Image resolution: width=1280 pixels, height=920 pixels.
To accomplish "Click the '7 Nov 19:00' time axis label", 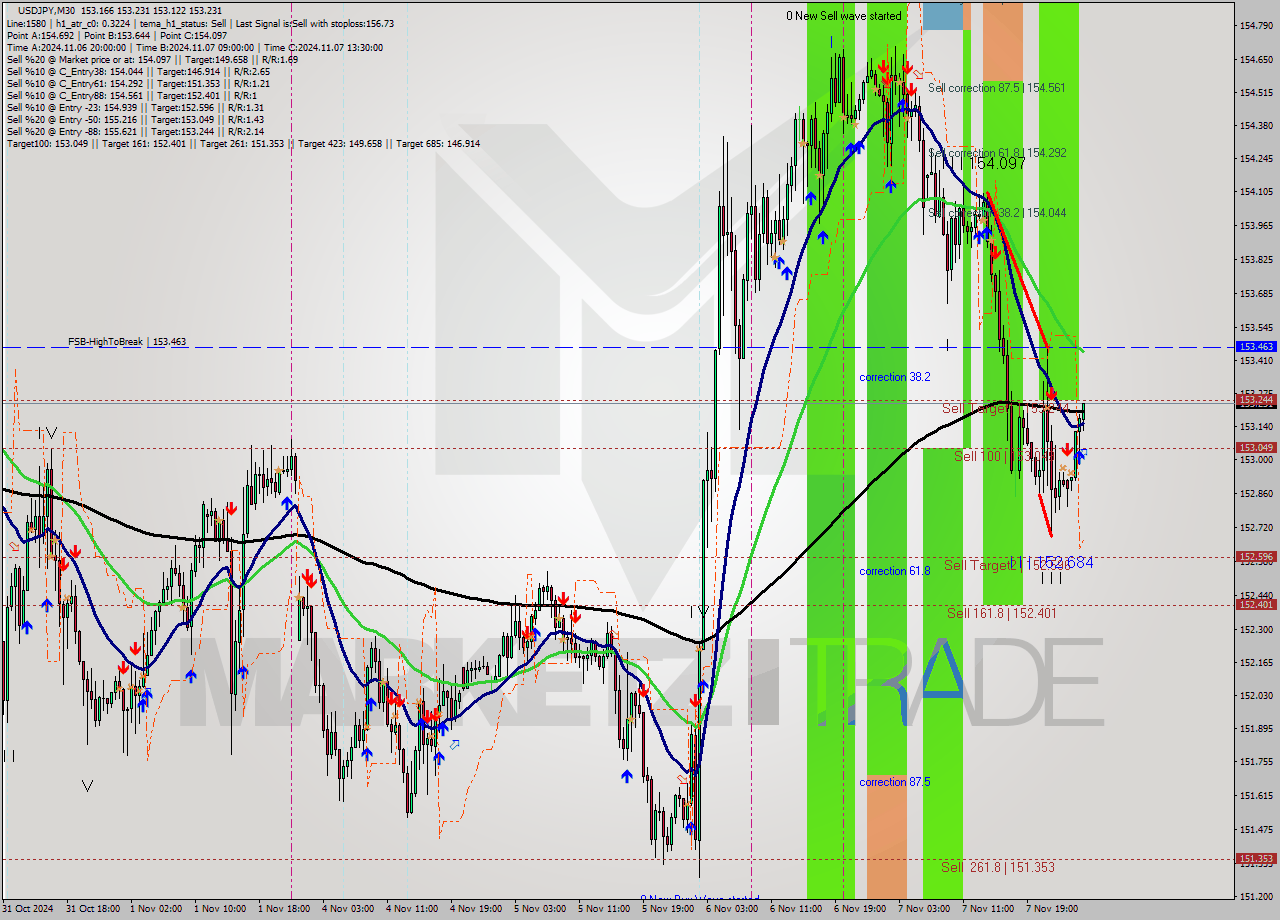I will tap(1053, 909).
